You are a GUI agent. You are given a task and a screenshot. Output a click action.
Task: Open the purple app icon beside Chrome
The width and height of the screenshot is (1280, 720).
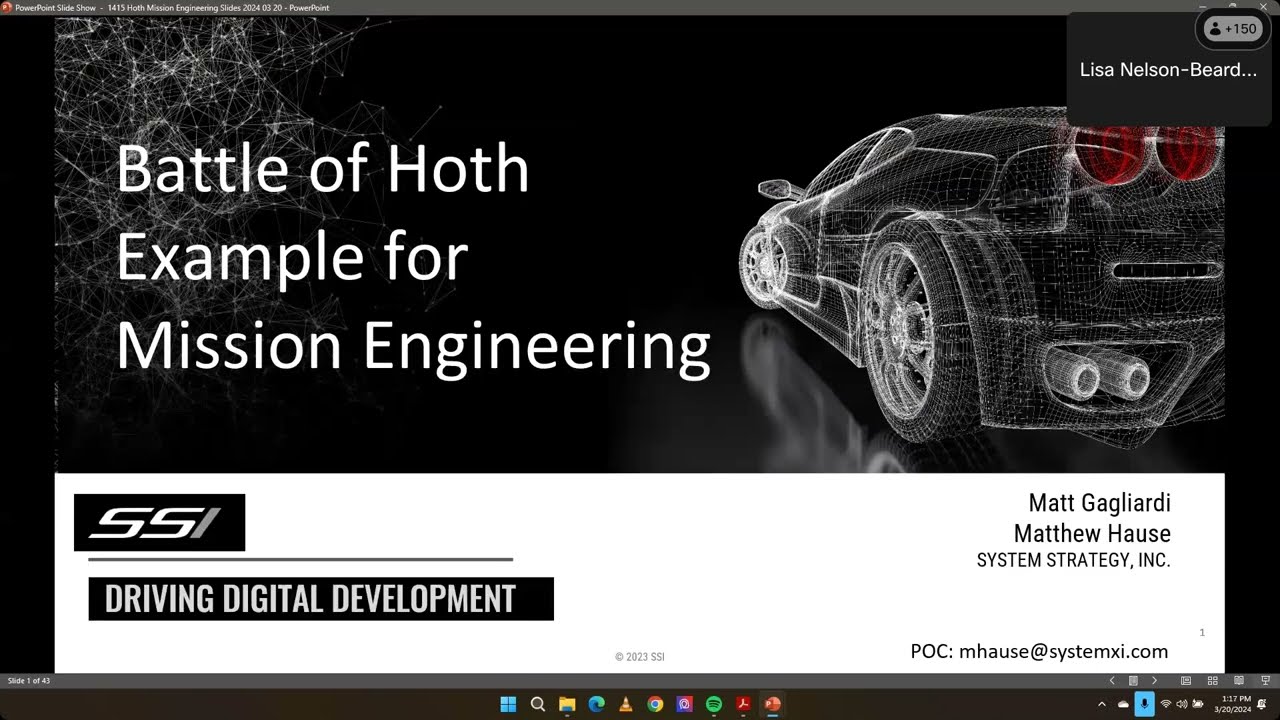tap(684, 704)
